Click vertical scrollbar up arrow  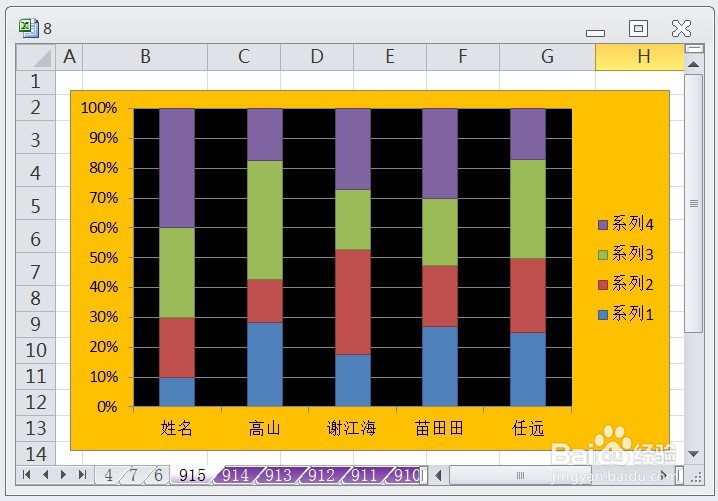coord(694,64)
